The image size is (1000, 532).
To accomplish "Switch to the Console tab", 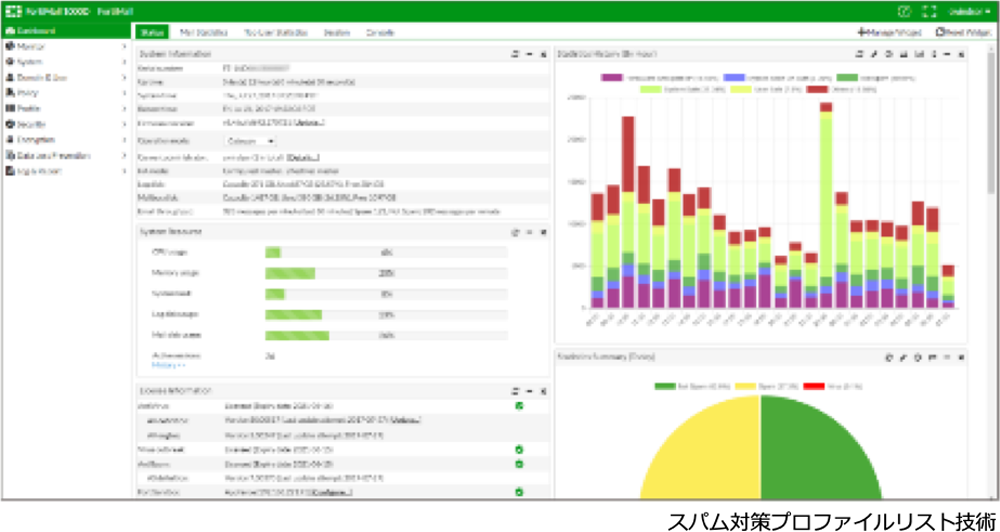I will click(x=379, y=32).
